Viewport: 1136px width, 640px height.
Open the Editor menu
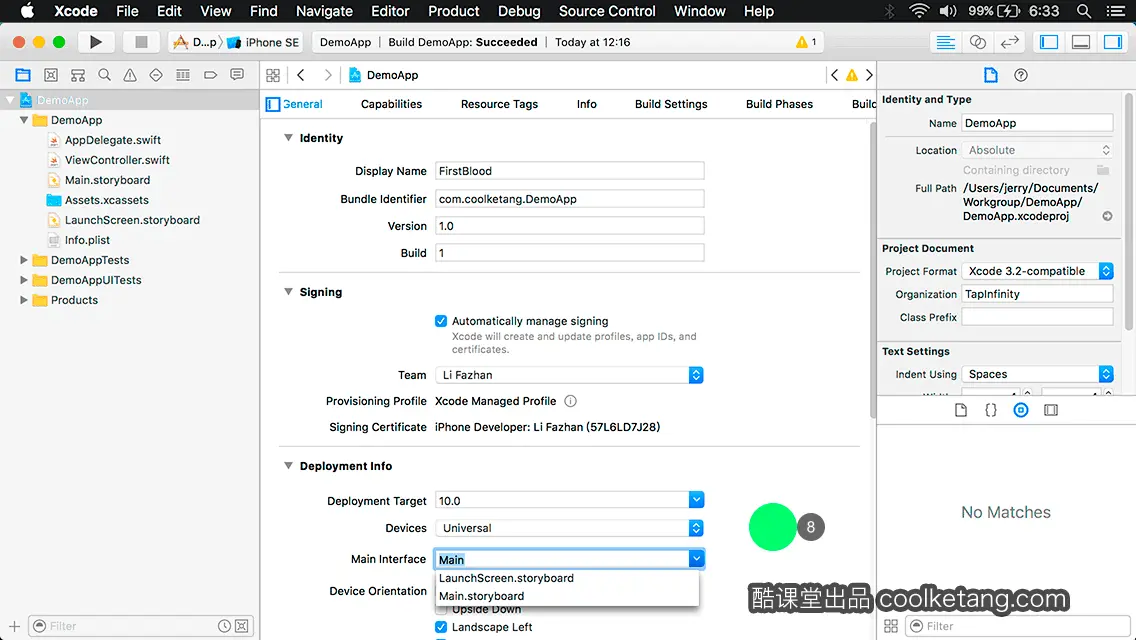click(390, 11)
